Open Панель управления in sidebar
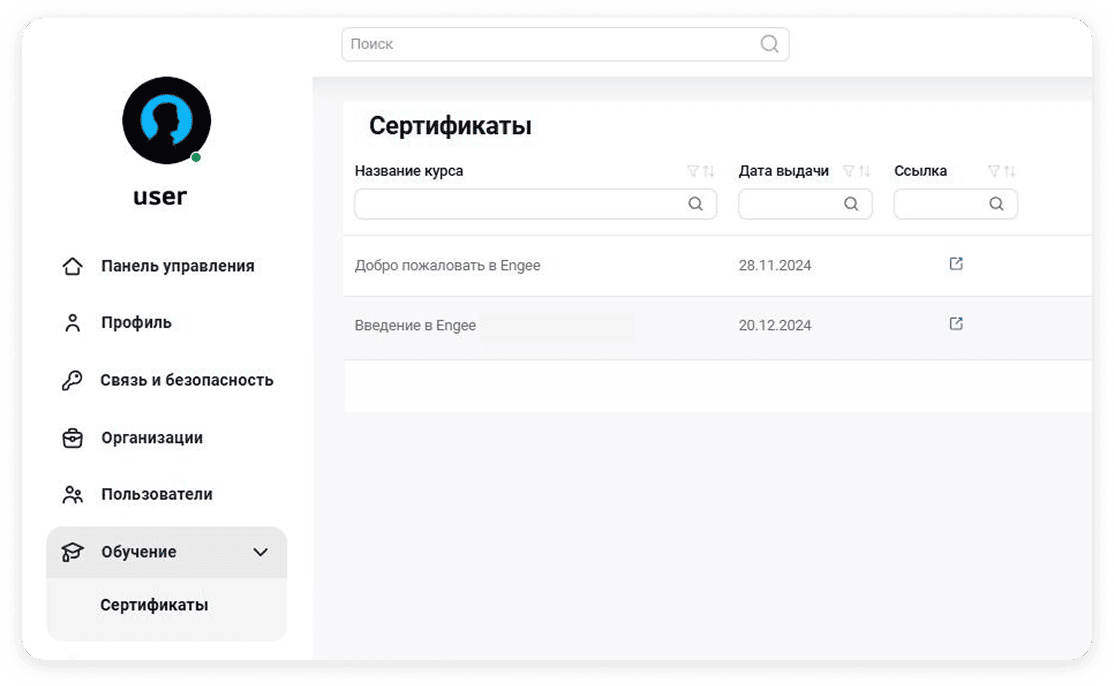1114x686 pixels. (177, 266)
